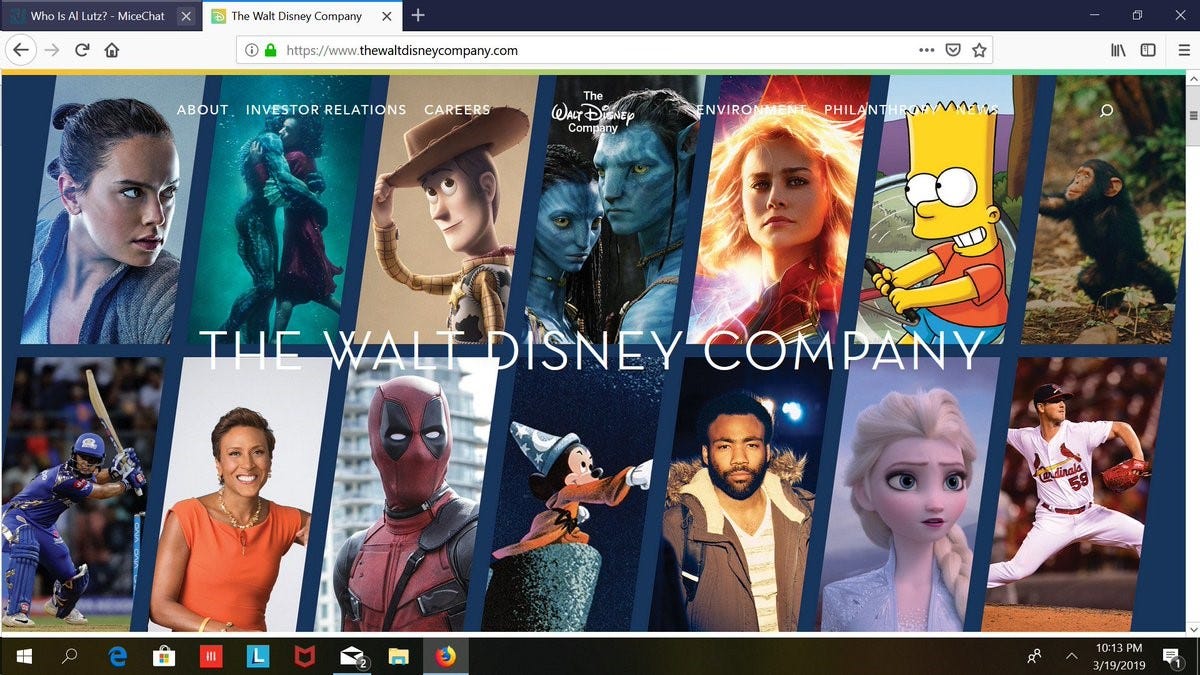Image resolution: width=1200 pixels, height=675 pixels.
Task: Open the Action Center notifications
Action: point(1173,656)
